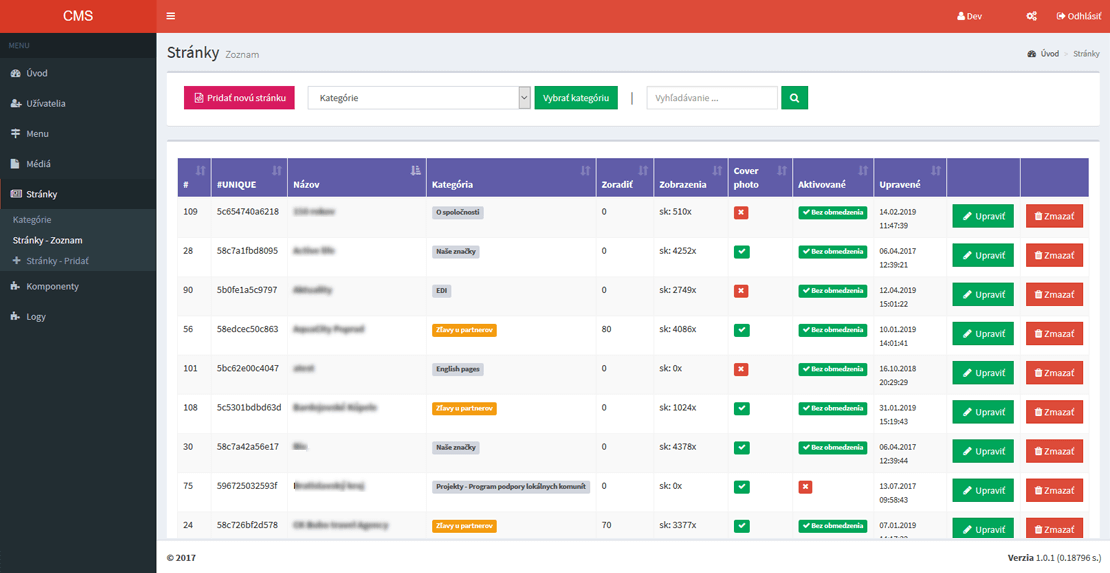Delete row 90 with Zmazať

point(1055,295)
